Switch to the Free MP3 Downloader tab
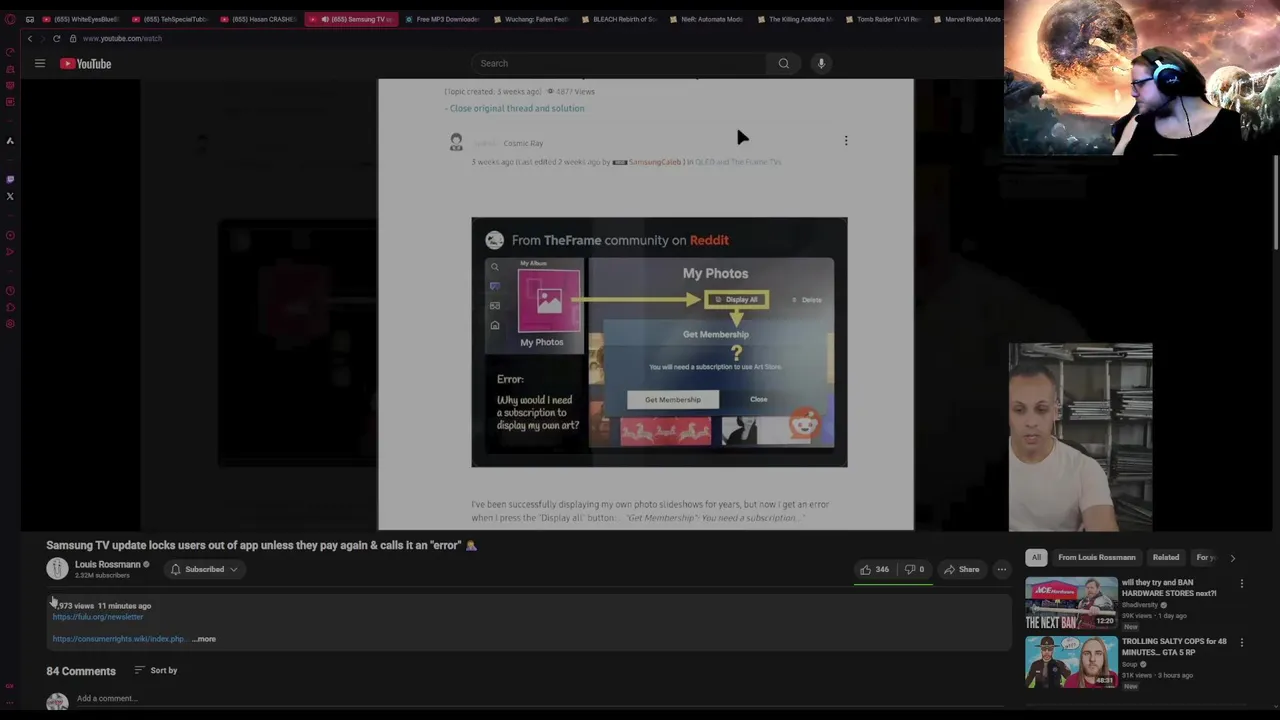The width and height of the screenshot is (1280, 720). [442, 19]
